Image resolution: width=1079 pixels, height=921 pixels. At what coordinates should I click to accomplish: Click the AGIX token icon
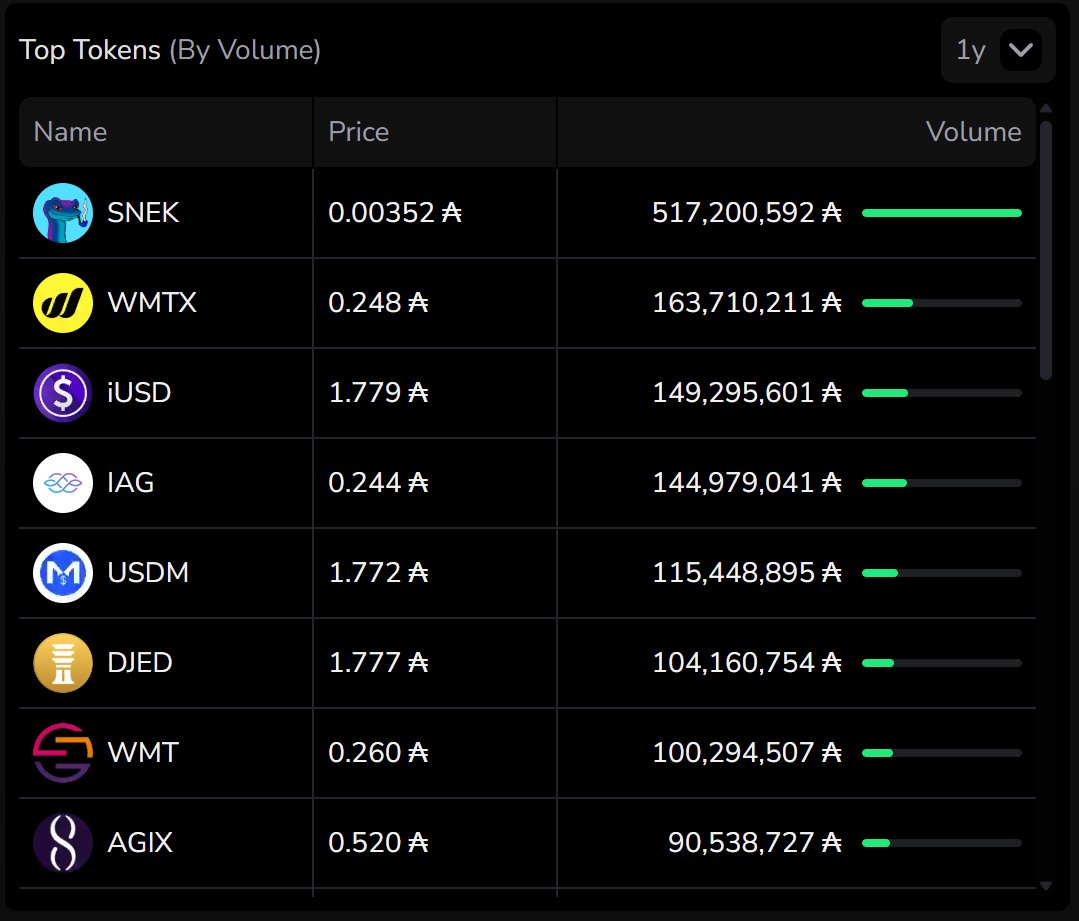click(x=63, y=843)
